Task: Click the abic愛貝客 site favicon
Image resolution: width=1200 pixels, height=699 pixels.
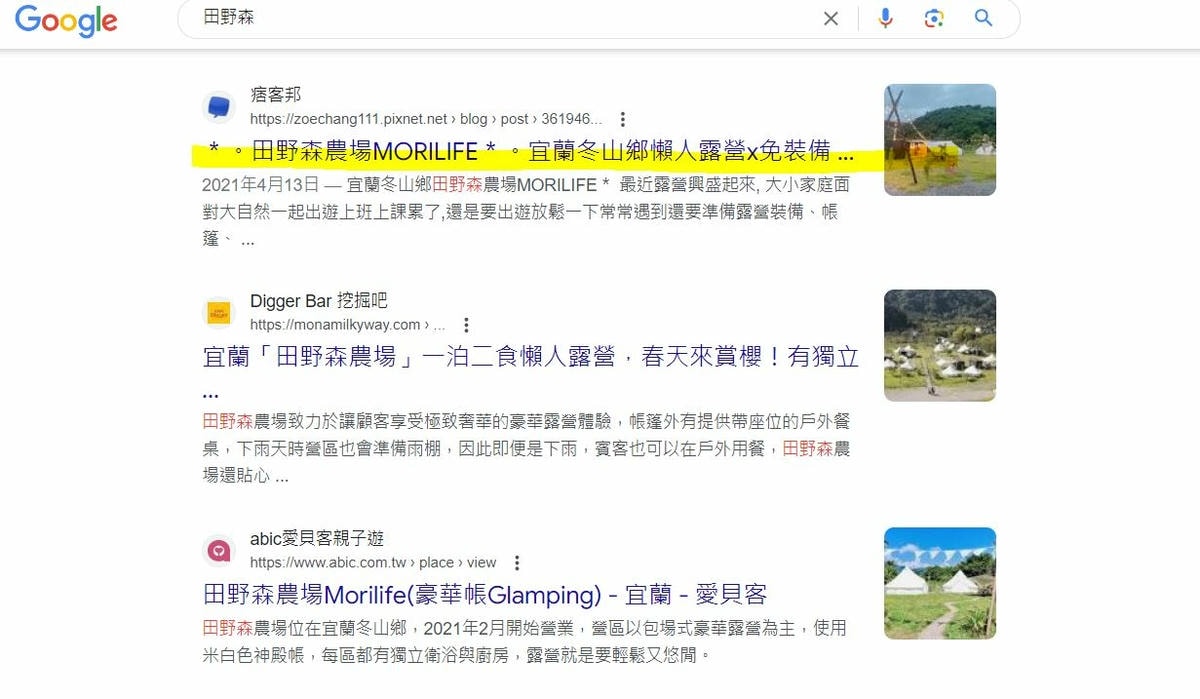Action: (x=219, y=551)
